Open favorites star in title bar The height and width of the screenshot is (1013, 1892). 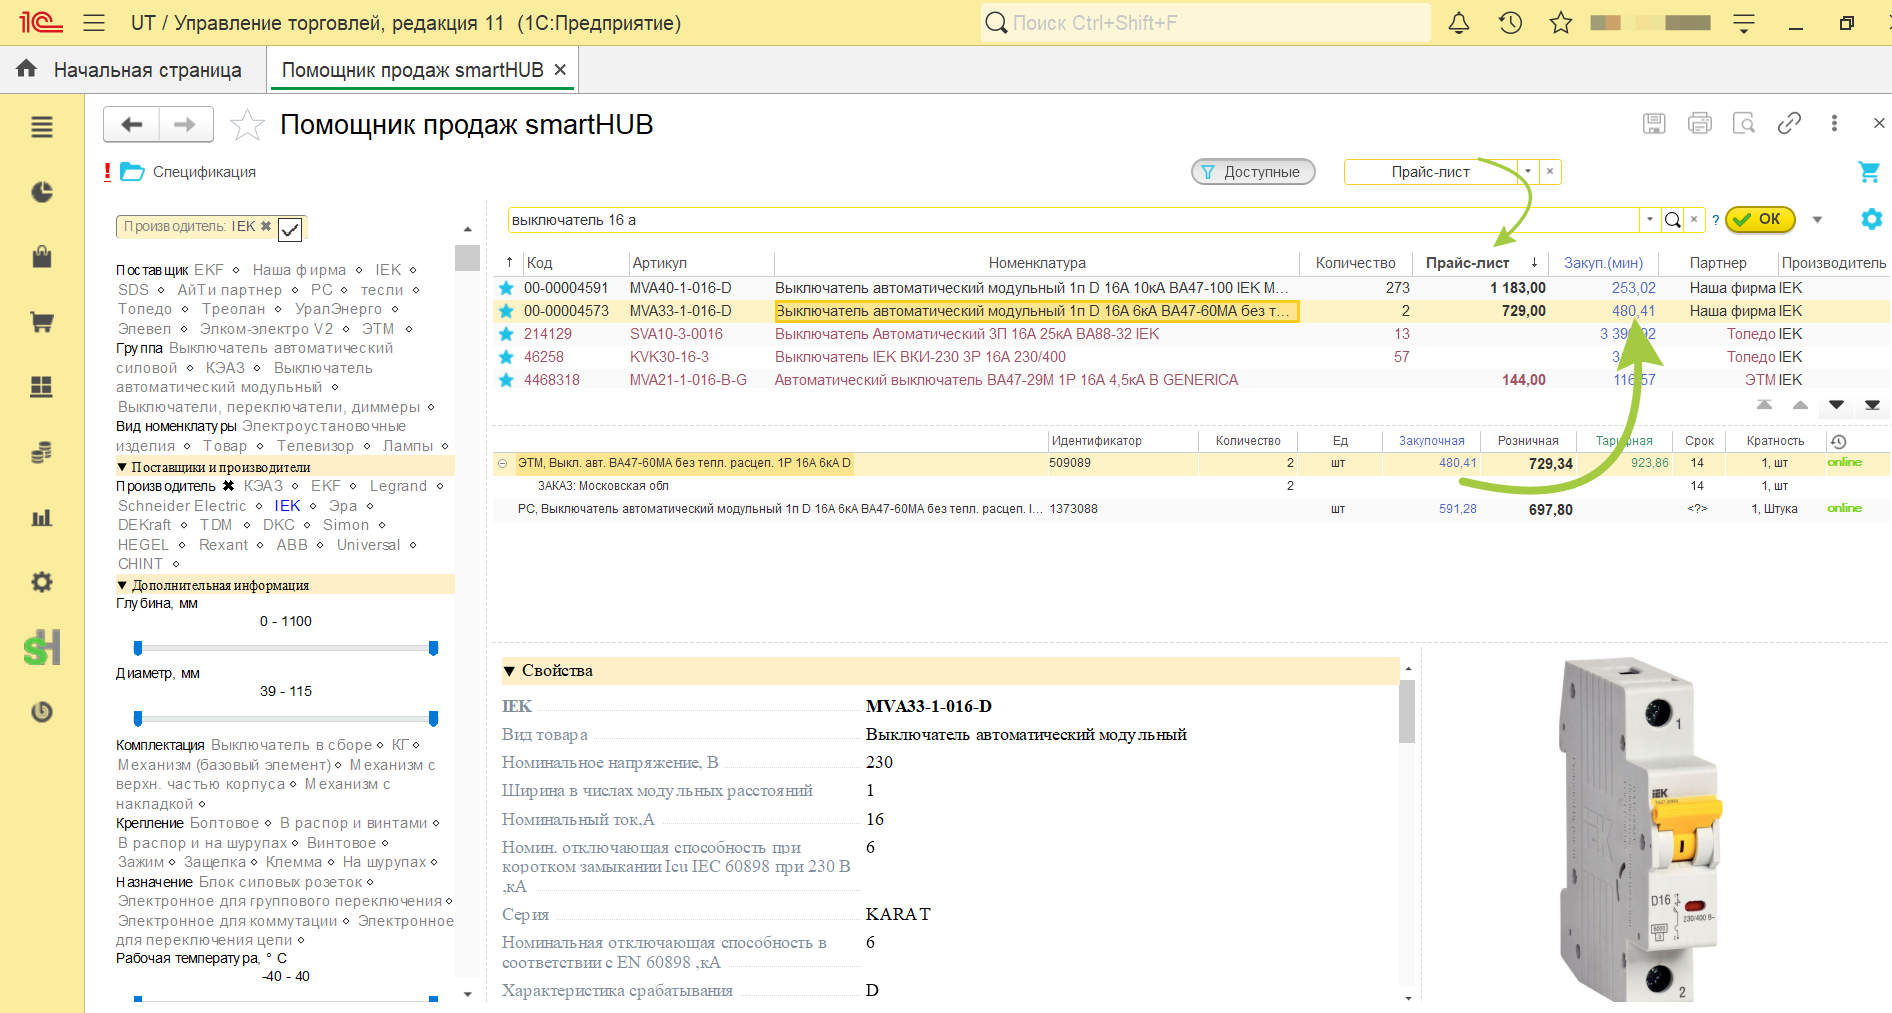pyautogui.click(x=1561, y=23)
